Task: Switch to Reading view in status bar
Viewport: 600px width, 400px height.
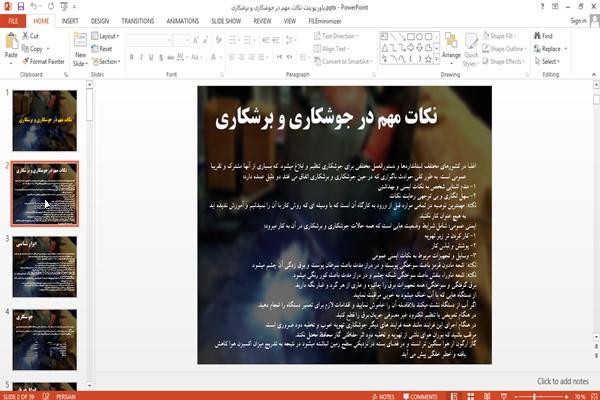Action: click(487, 396)
